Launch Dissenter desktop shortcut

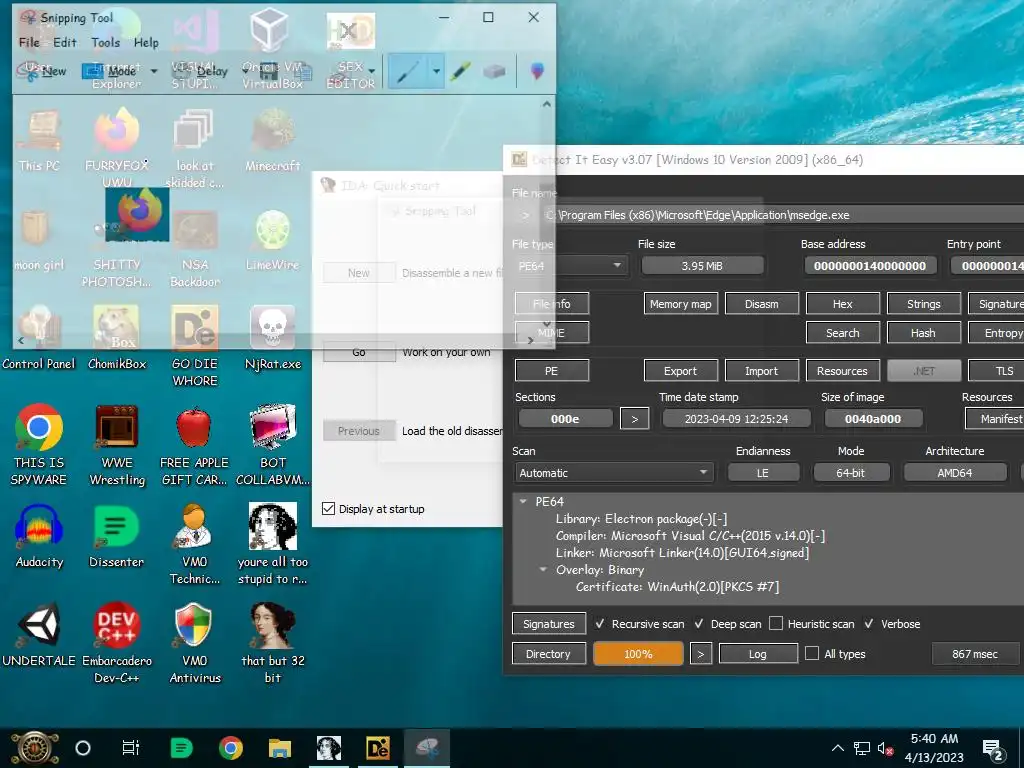[117, 536]
